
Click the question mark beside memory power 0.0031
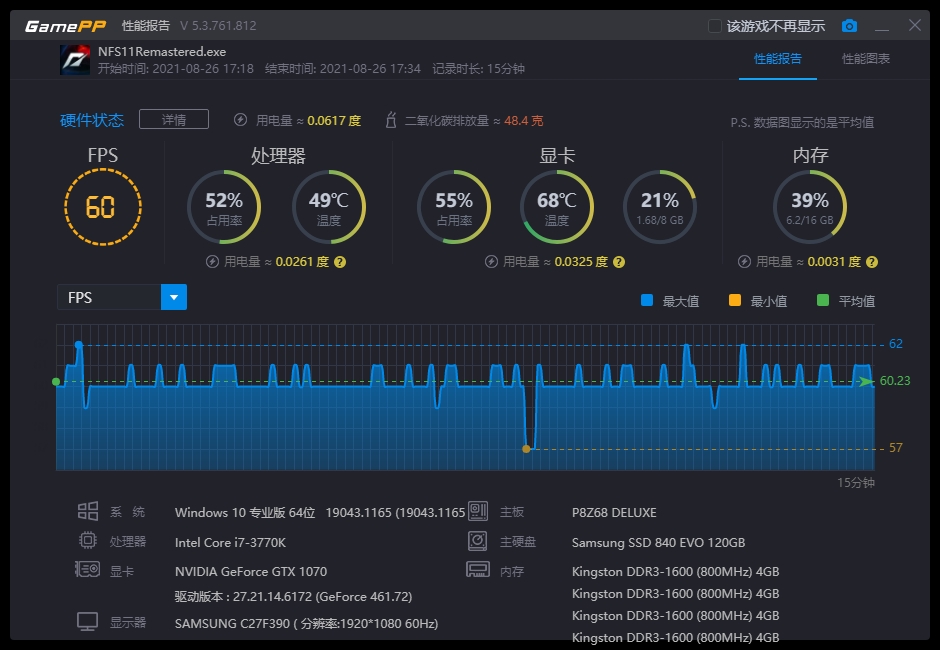click(x=872, y=262)
